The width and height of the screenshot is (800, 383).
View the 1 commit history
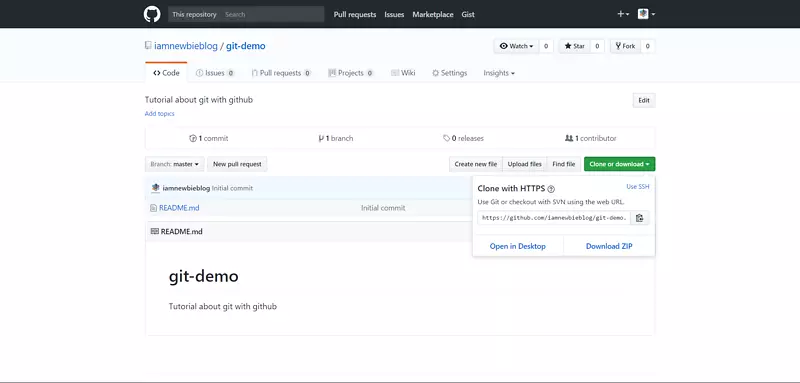209,138
